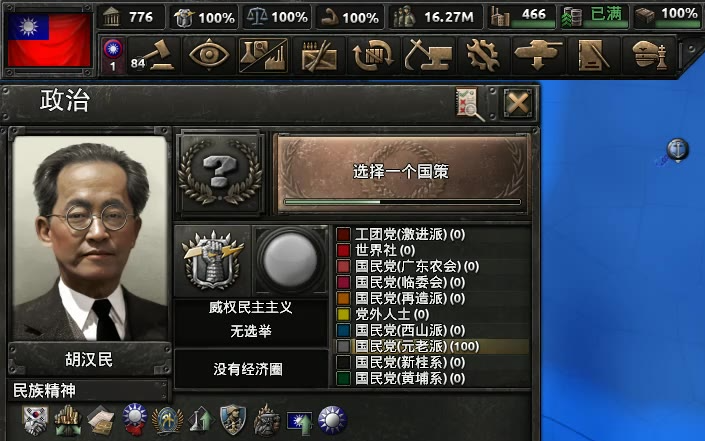Open the research flask icon

coord(263,56)
